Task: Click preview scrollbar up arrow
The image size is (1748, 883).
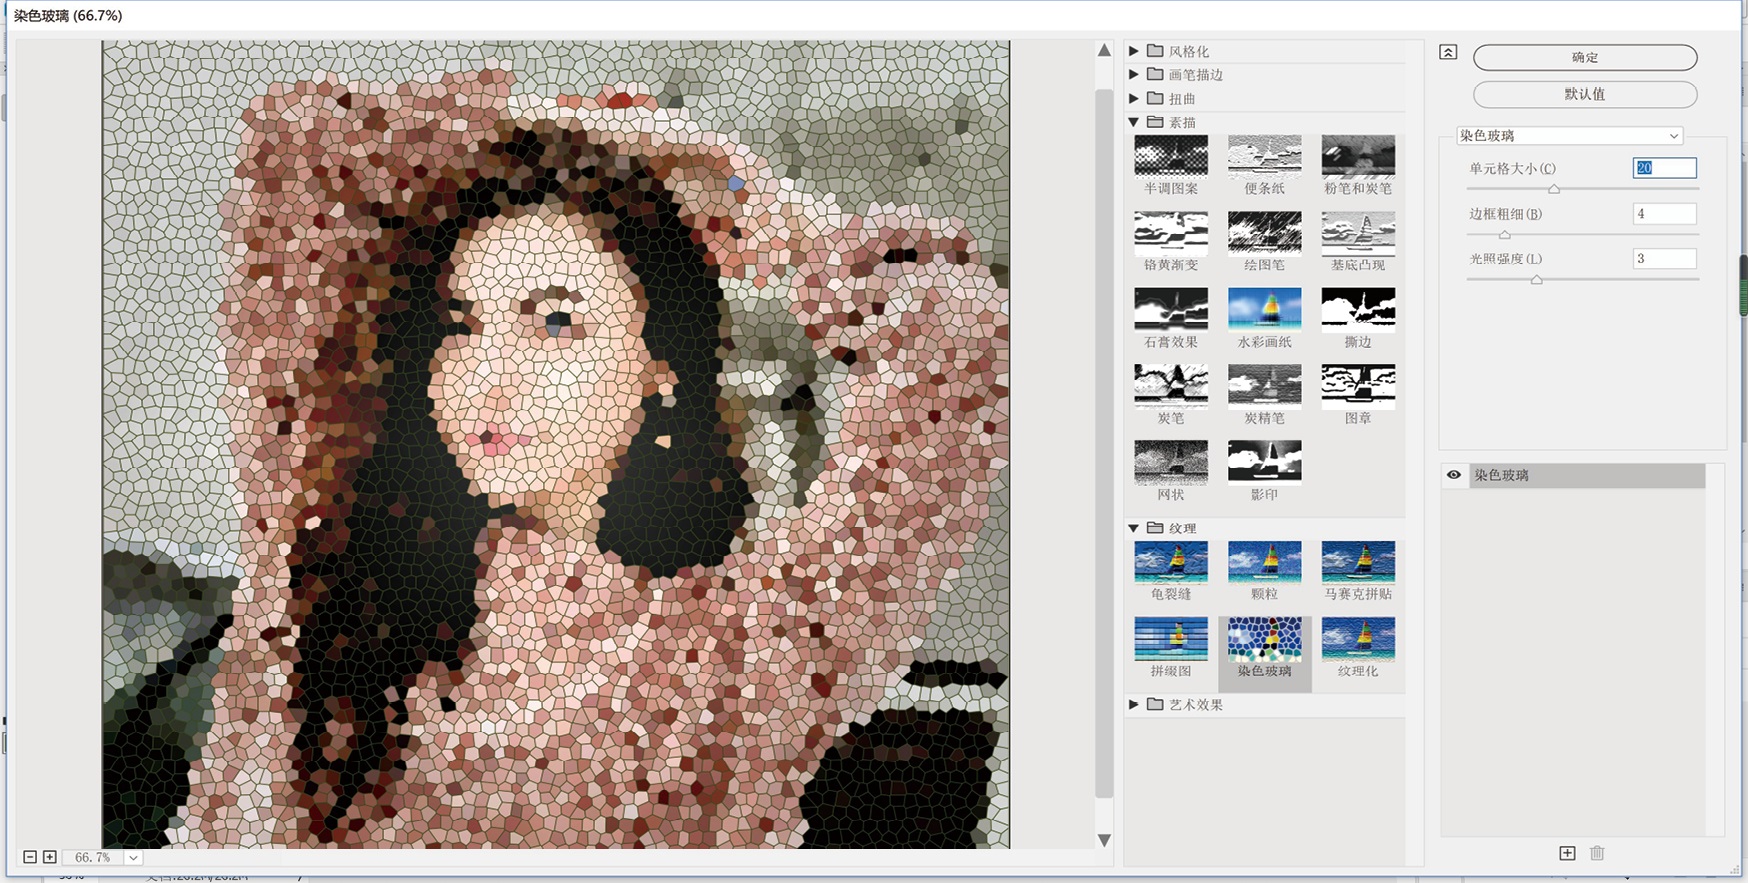Action: tap(1104, 50)
